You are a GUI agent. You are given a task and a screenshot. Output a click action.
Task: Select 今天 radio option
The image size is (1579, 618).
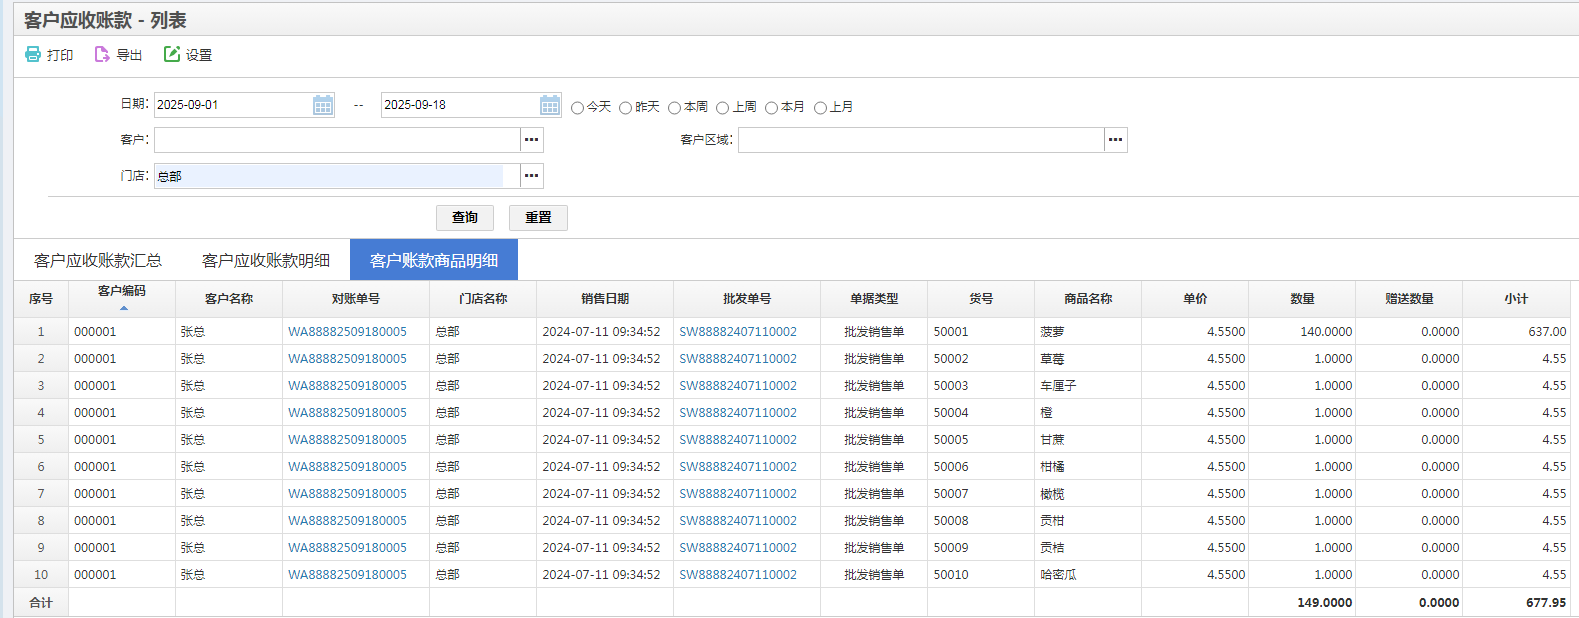pyautogui.click(x=577, y=108)
